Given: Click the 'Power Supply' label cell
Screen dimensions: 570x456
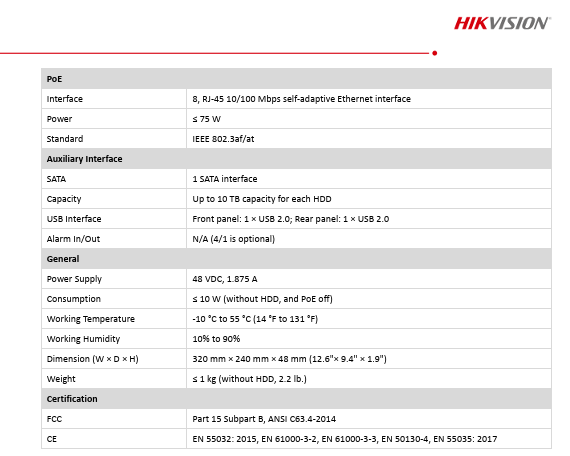Looking at the screenshot, I should [114, 279].
